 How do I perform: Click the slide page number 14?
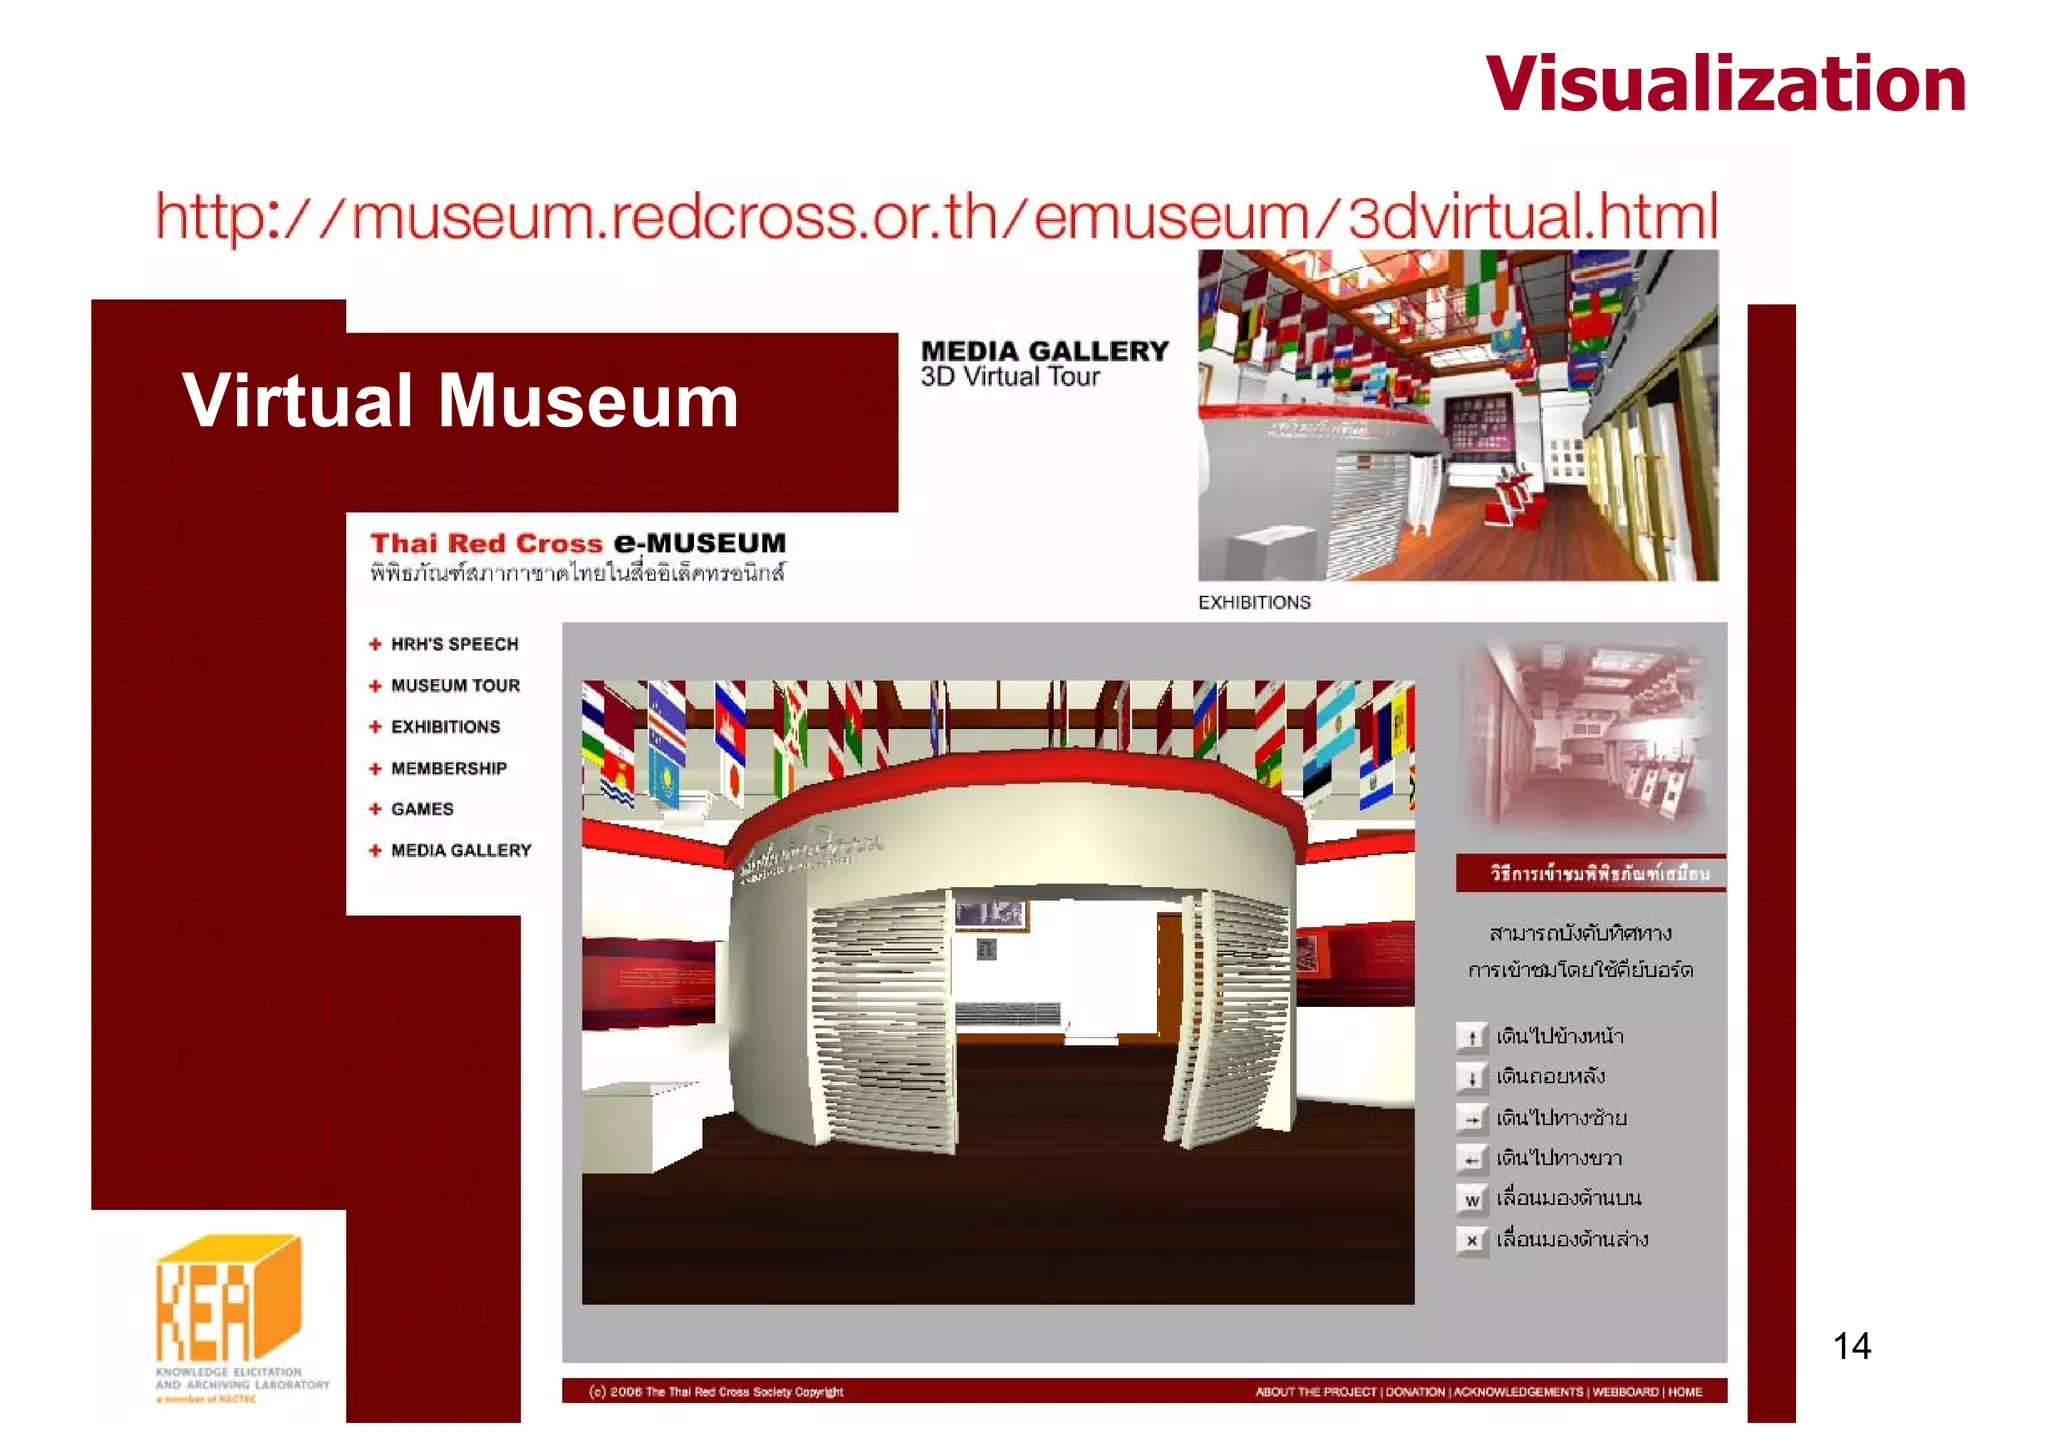tap(1852, 1346)
